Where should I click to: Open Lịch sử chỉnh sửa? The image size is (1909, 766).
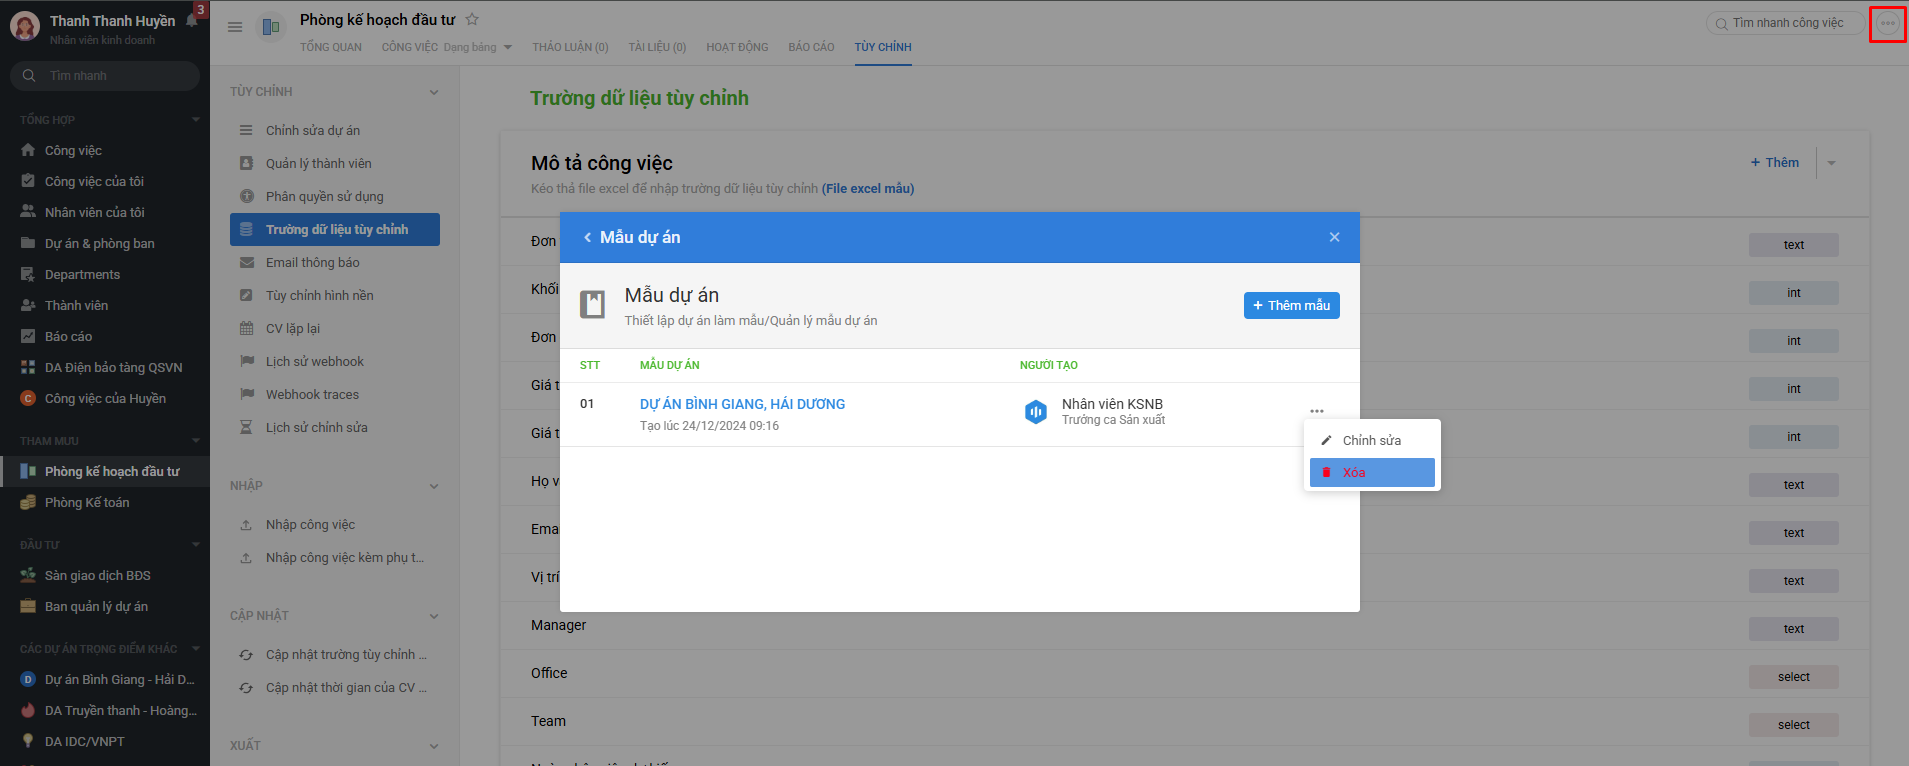pyautogui.click(x=335, y=427)
